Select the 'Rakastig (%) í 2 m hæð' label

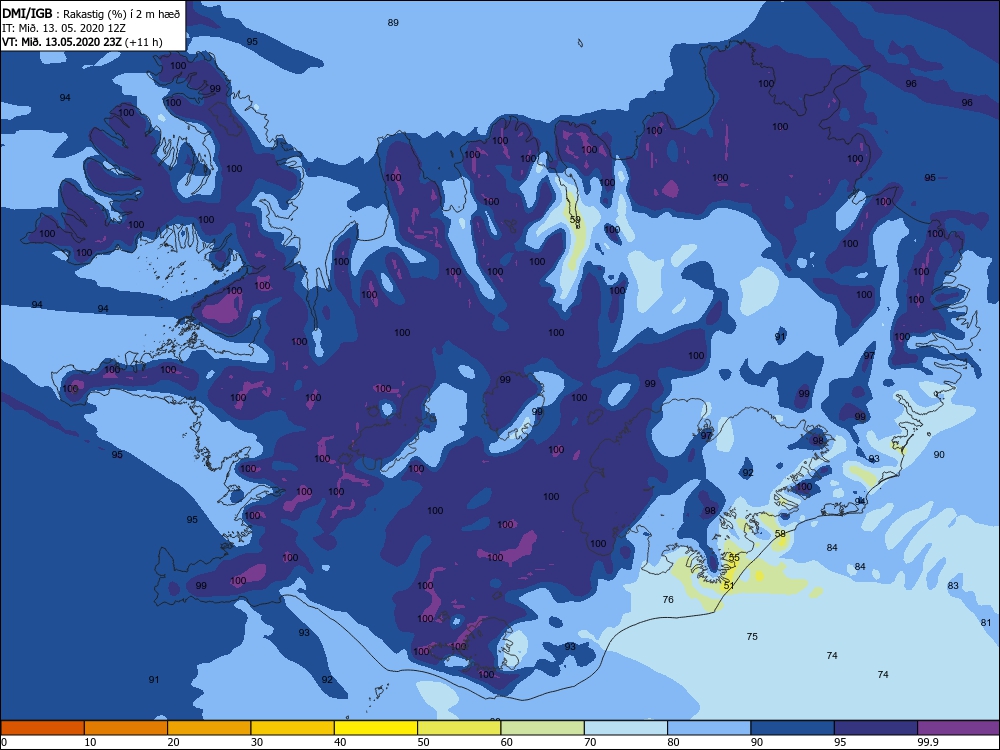[x=122, y=13]
